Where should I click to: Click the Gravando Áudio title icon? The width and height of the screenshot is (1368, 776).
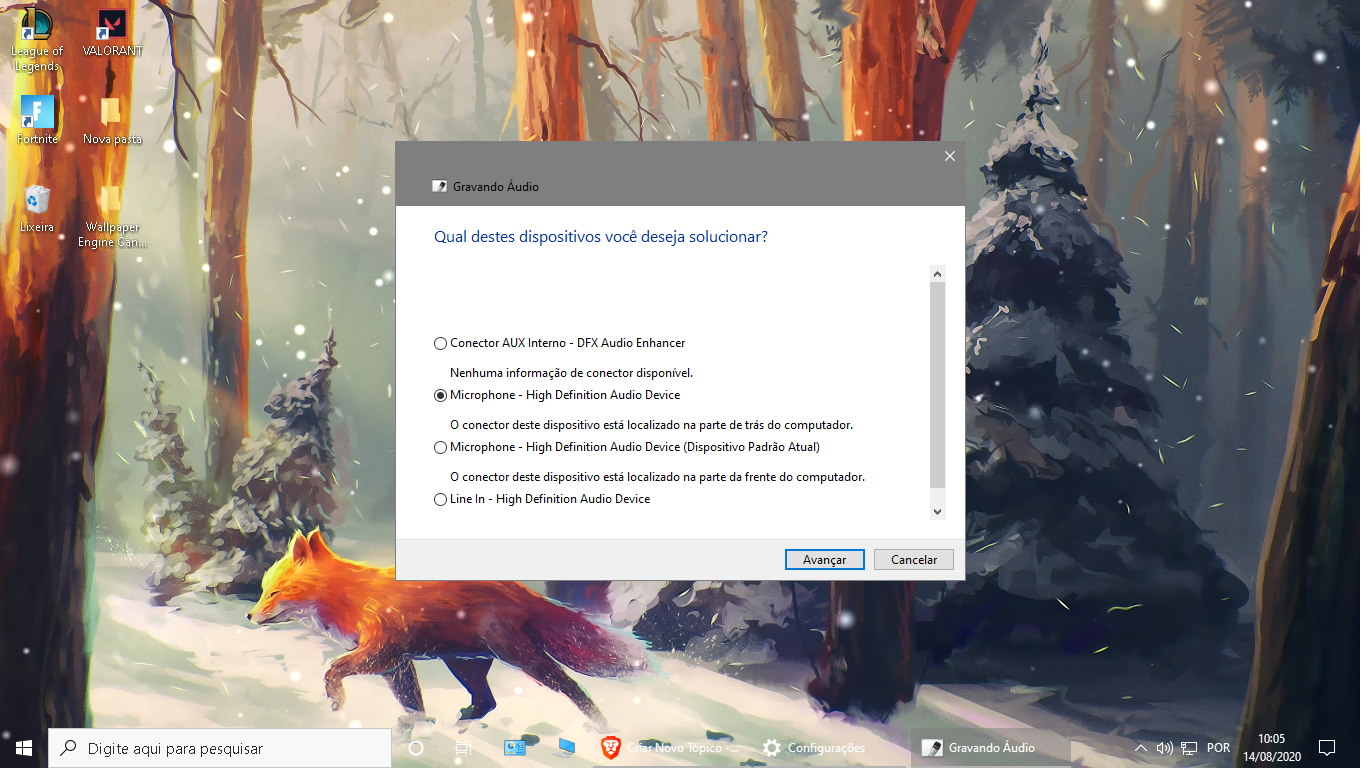439,187
